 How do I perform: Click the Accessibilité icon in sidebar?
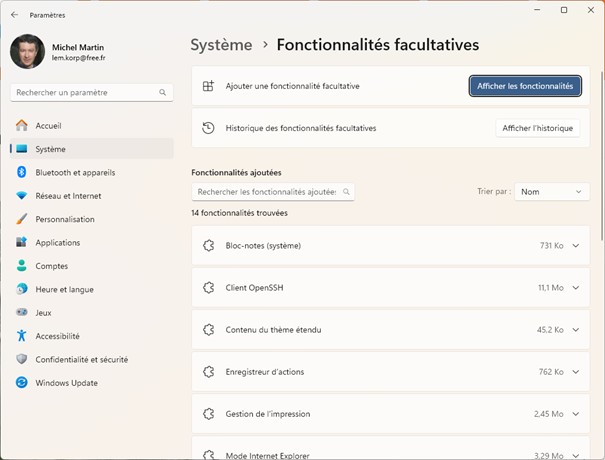point(21,336)
